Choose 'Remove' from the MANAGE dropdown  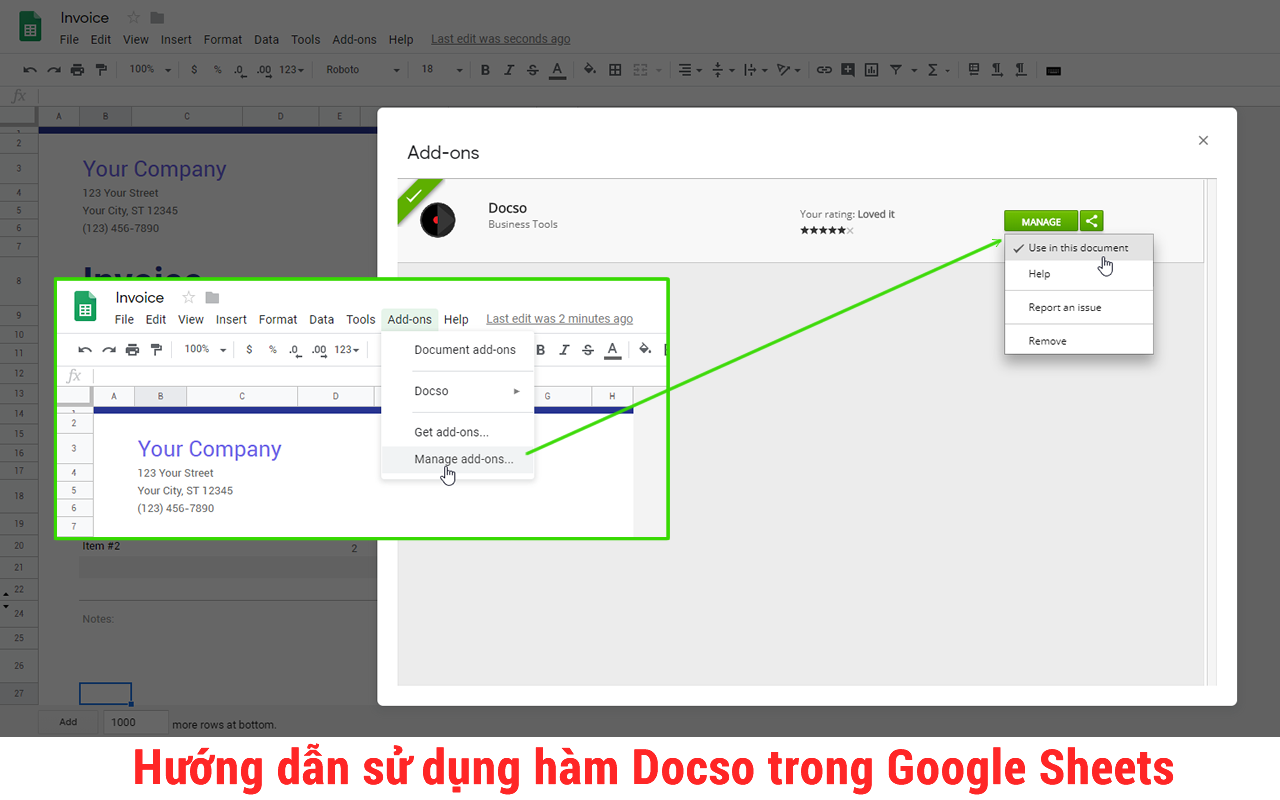click(1079, 341)
